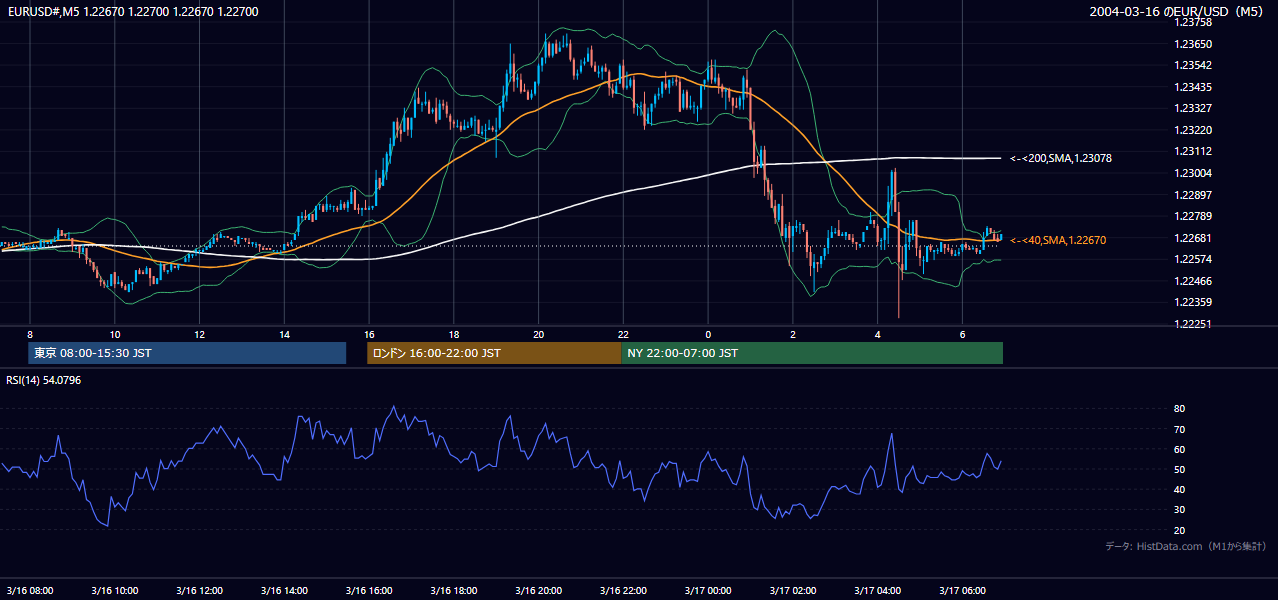Screen dimensions: 1278x600
Task: Click the 3/17 02:00 time label
Action: (793, 590)
